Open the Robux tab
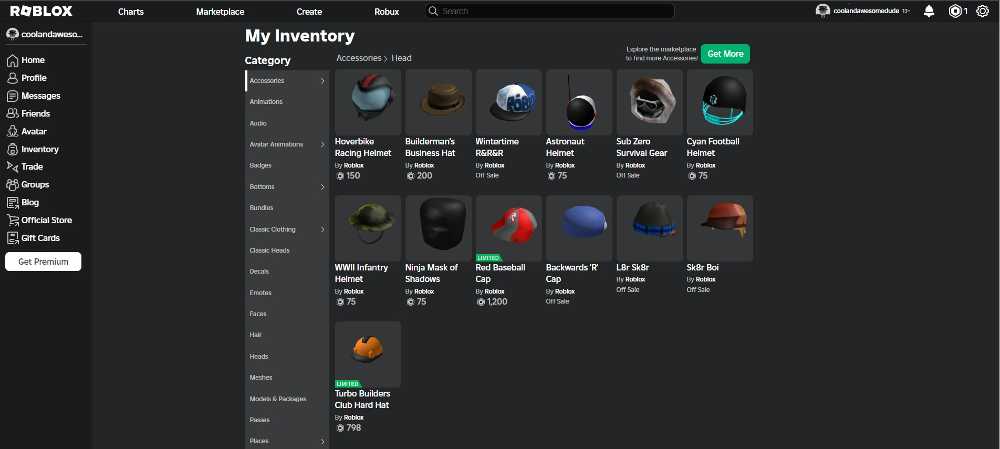This screenshot has width=1000, height=449. click(386, 11)
